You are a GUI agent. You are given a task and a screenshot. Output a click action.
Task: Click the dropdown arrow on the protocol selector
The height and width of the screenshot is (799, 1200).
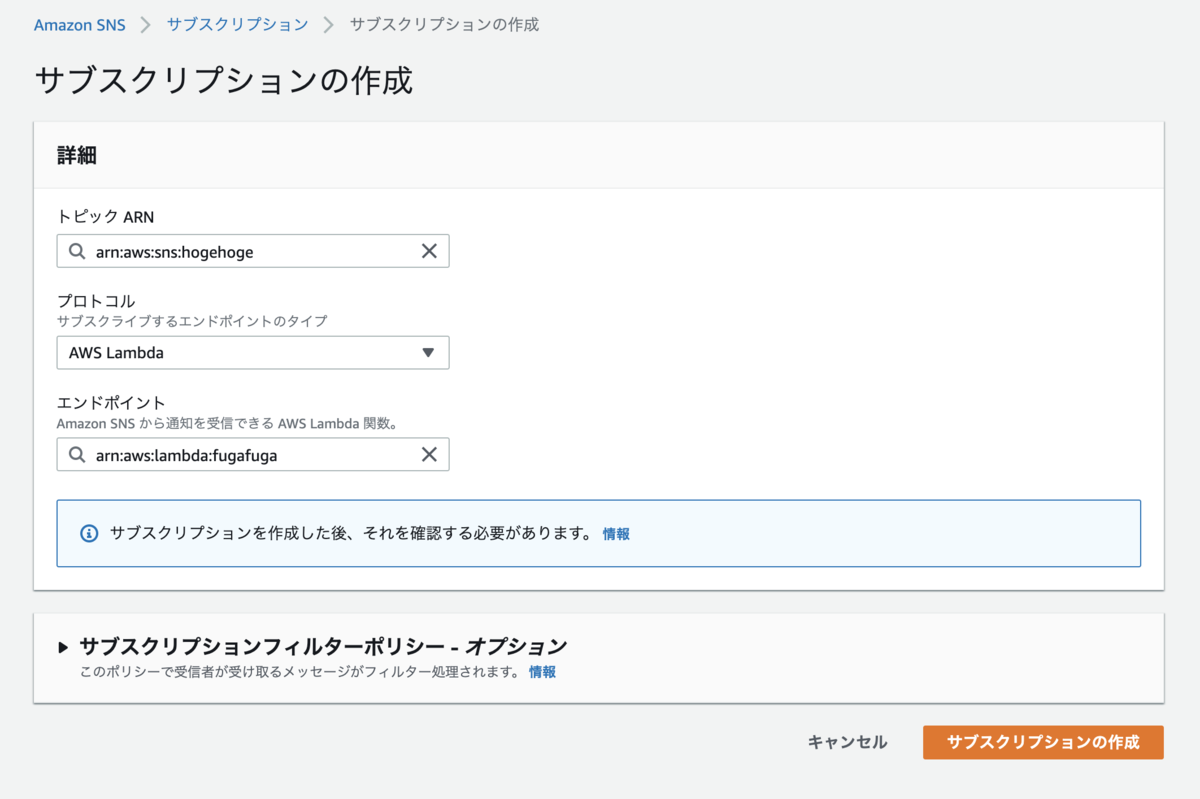pyautogui.click(x=429, y=352)
